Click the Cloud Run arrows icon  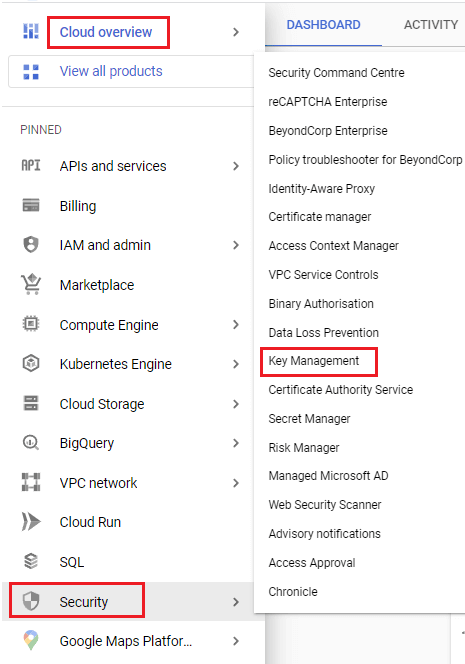(x=31, y=522)
